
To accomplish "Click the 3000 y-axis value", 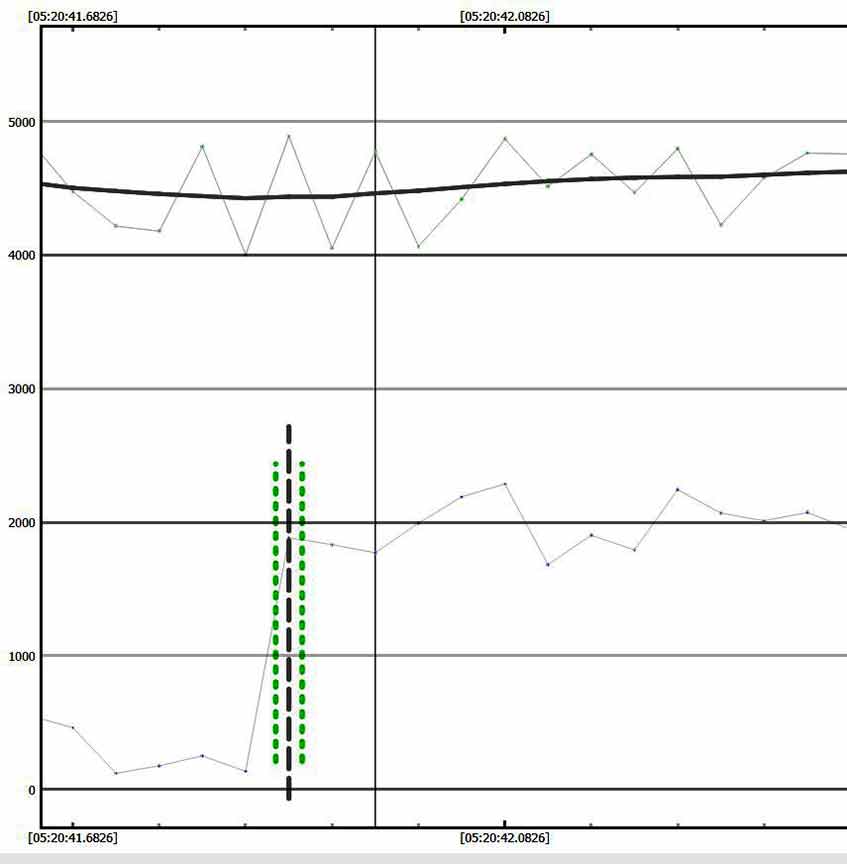I will tap(21, 389).
